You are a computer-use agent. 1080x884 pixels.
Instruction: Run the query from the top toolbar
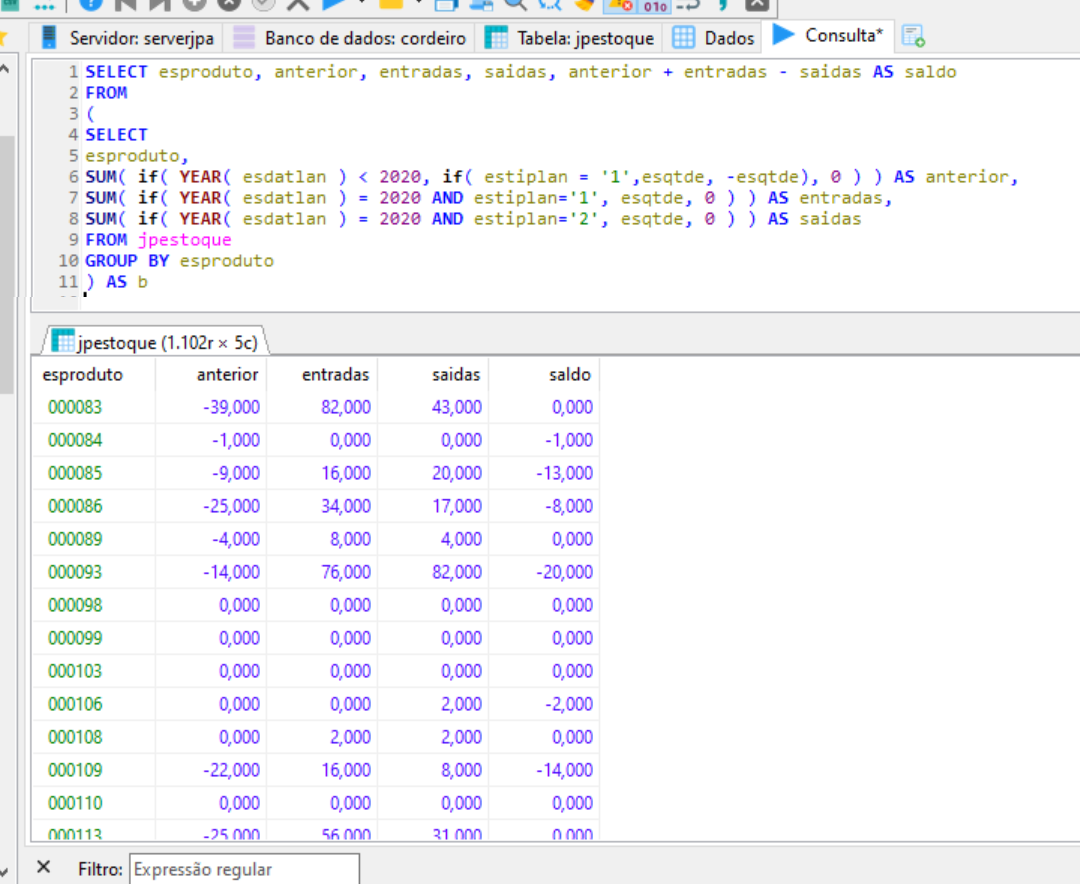tap(333, 5)
